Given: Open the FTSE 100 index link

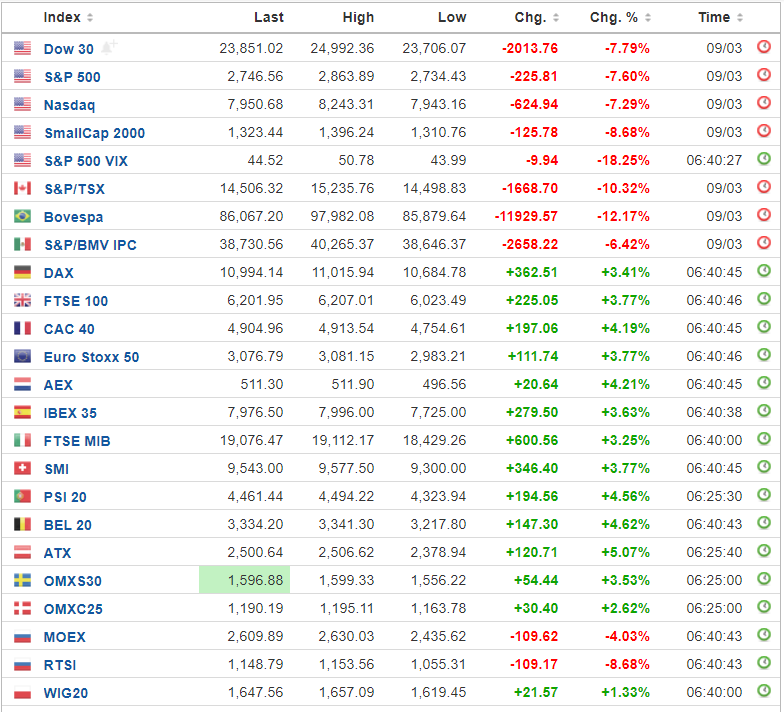Looking at the screenshot, I should pyautogui.click(x=76, y=301).
